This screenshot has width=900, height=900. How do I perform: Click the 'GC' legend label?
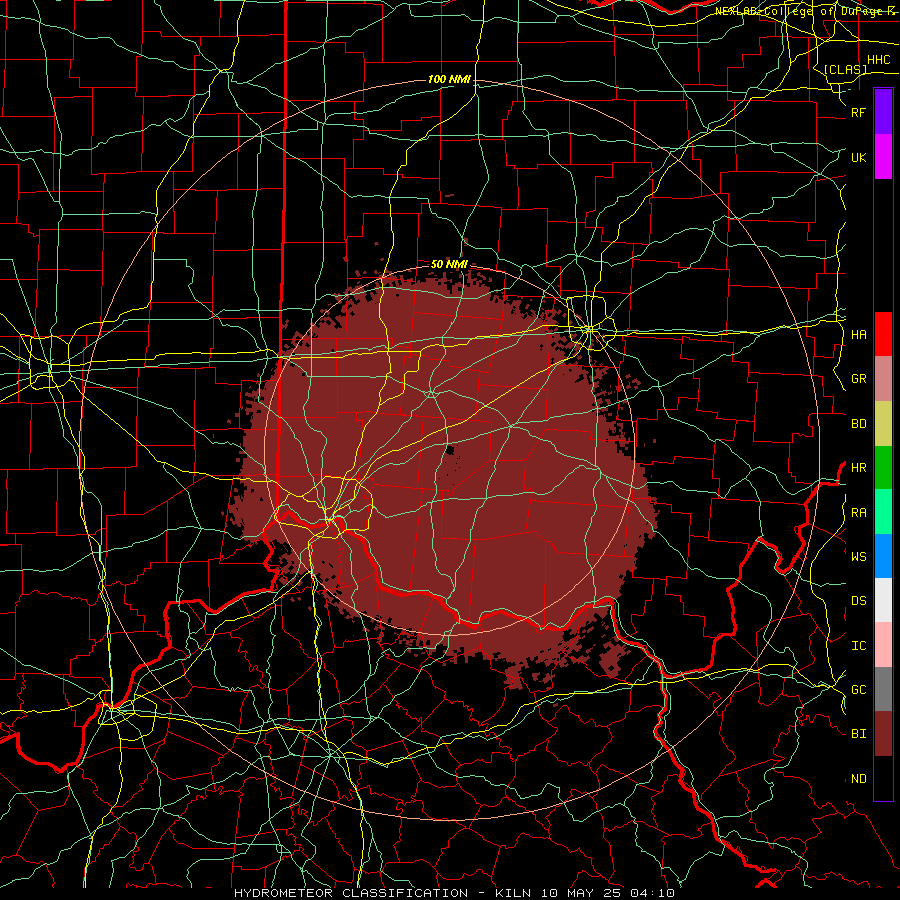pyautogui.click(x=858, y=689)
